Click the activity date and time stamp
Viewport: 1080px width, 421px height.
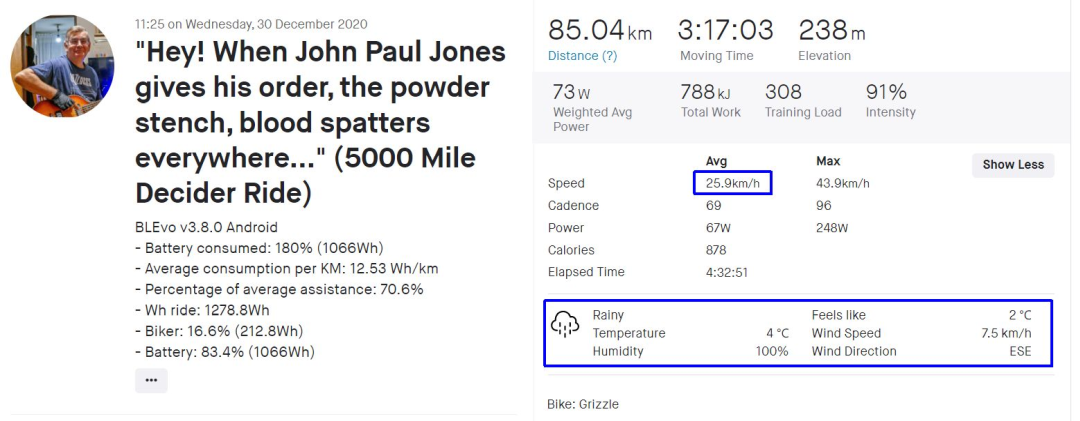click(x=251, y=24)
